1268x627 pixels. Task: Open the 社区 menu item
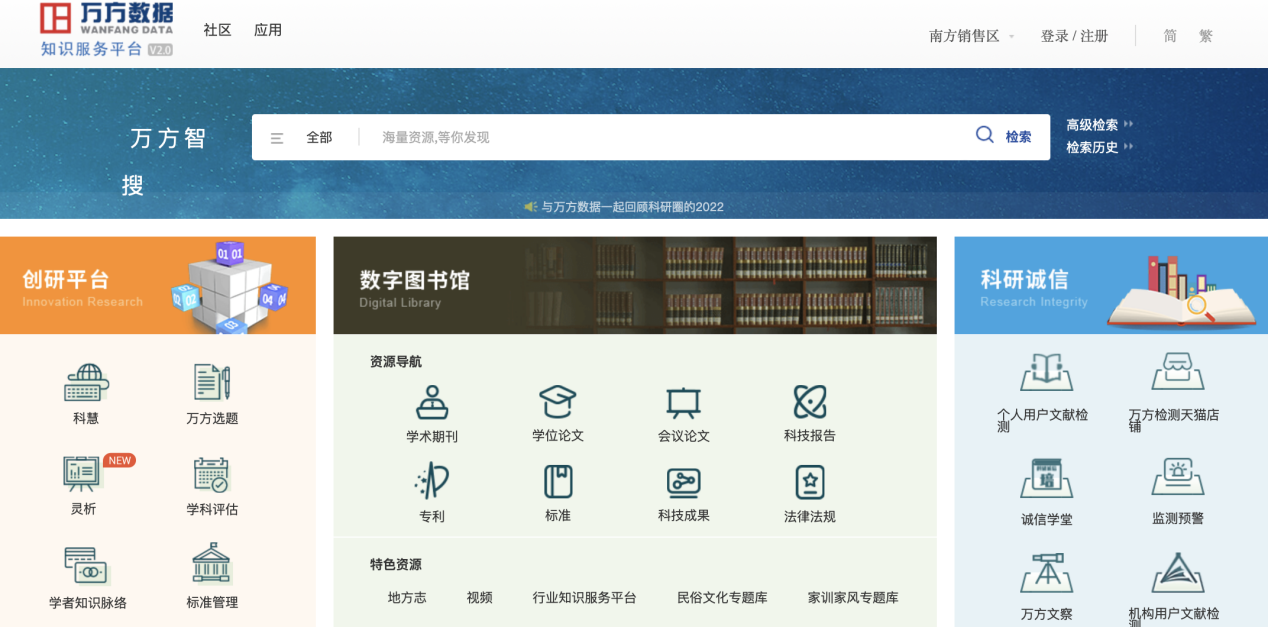click(x=217, y=30)
